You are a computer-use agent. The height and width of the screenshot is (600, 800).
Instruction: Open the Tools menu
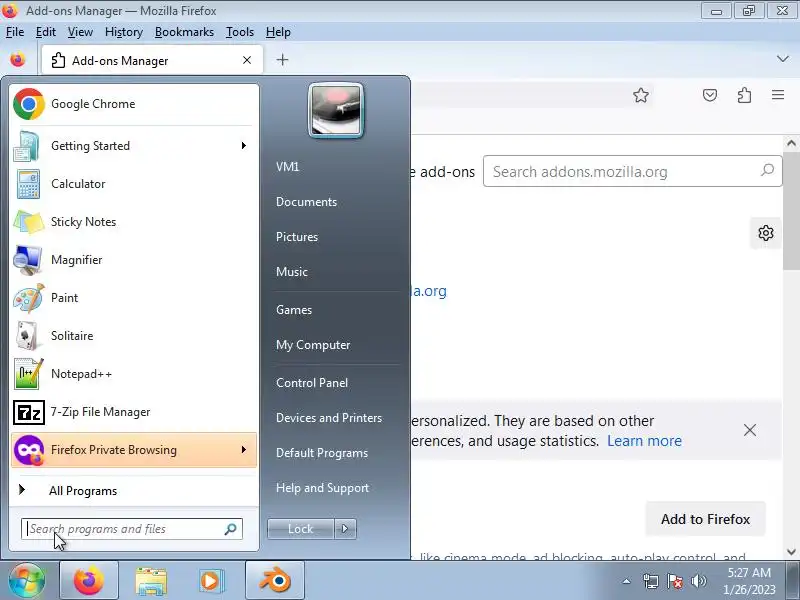point(240,32)
